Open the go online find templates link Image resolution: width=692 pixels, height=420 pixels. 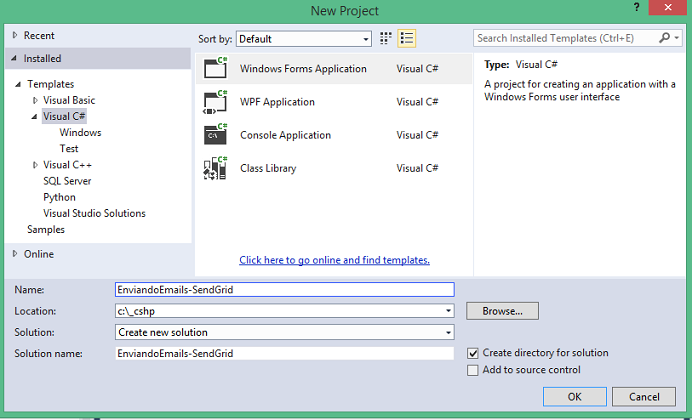335,260
